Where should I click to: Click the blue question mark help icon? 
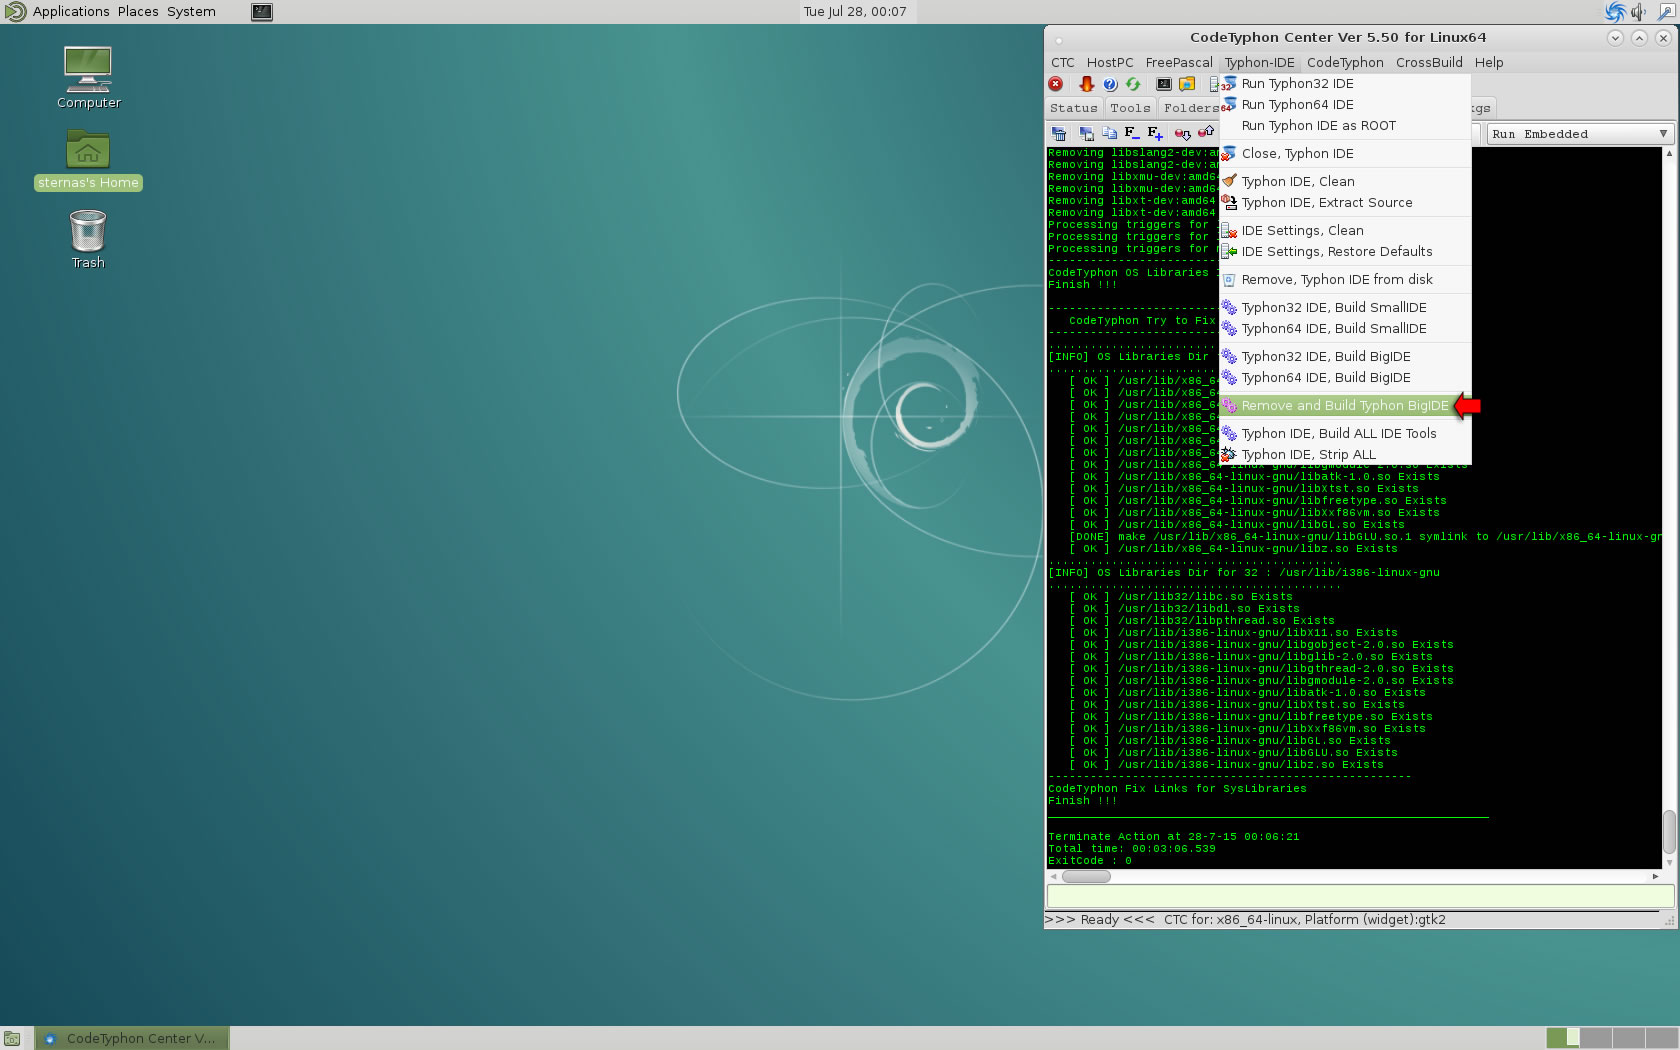pos(1110,84)
